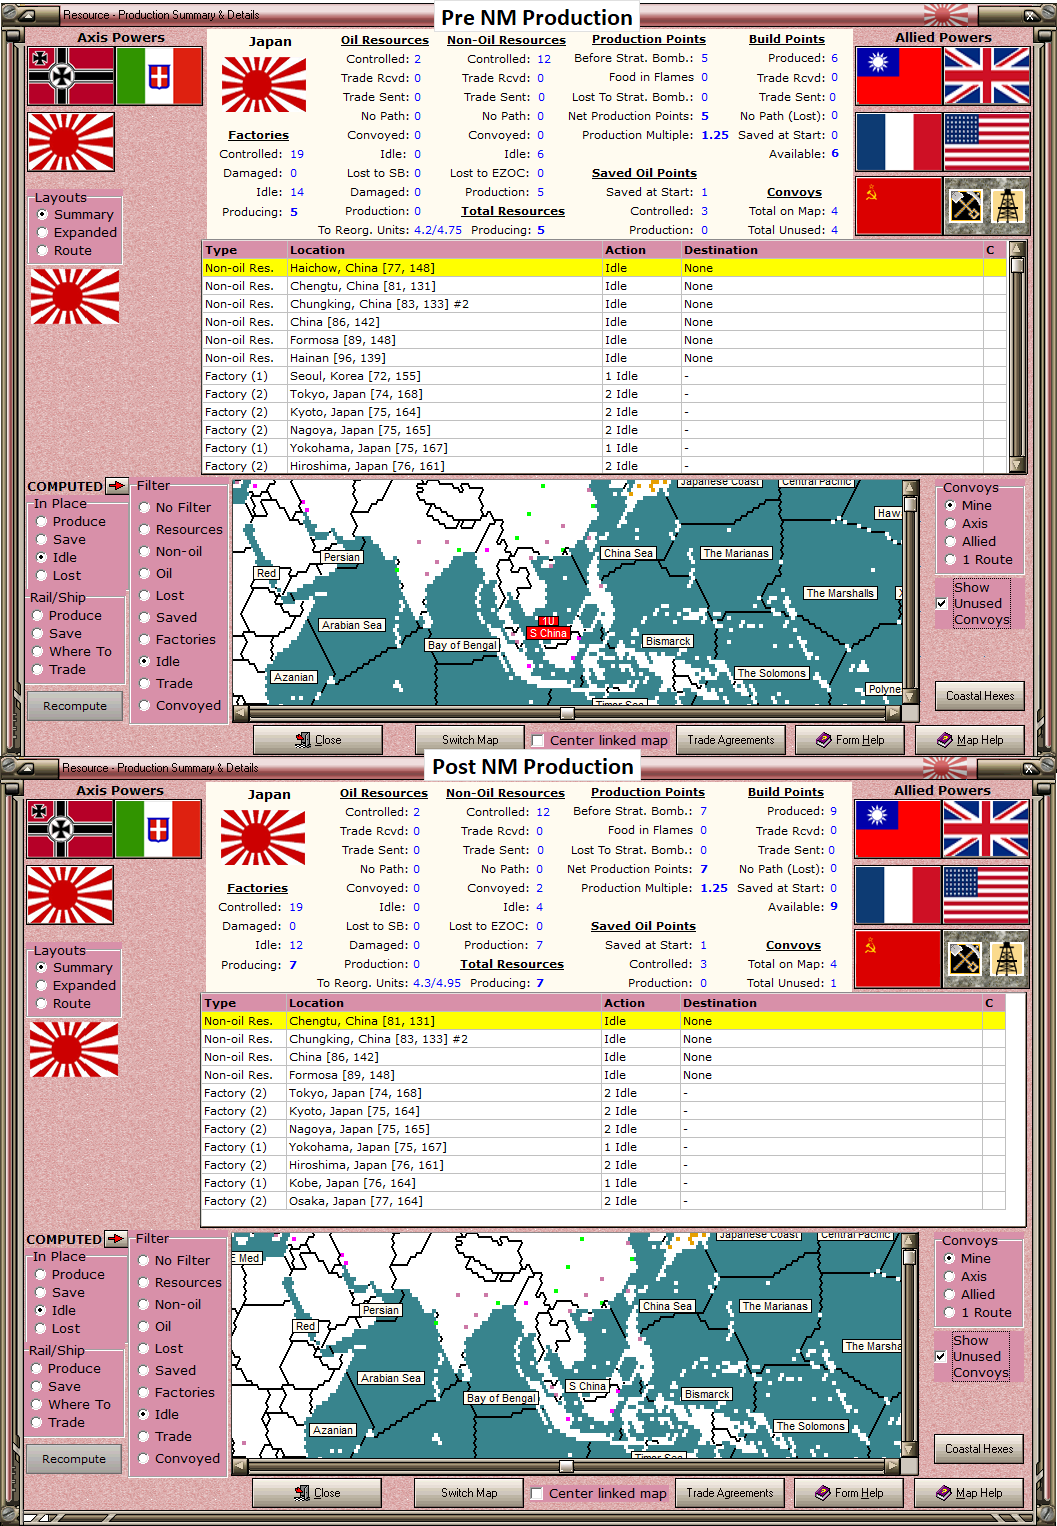The width and height of the screenshot is (1057, 1526).
Task: Click Japanese war ensign below Layouts, Post NM window
Action: pos(74,1049)
